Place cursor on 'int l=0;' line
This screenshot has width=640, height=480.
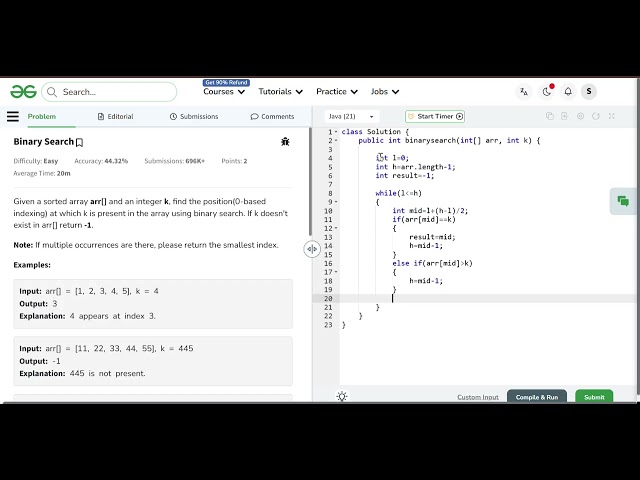(392, 158)
